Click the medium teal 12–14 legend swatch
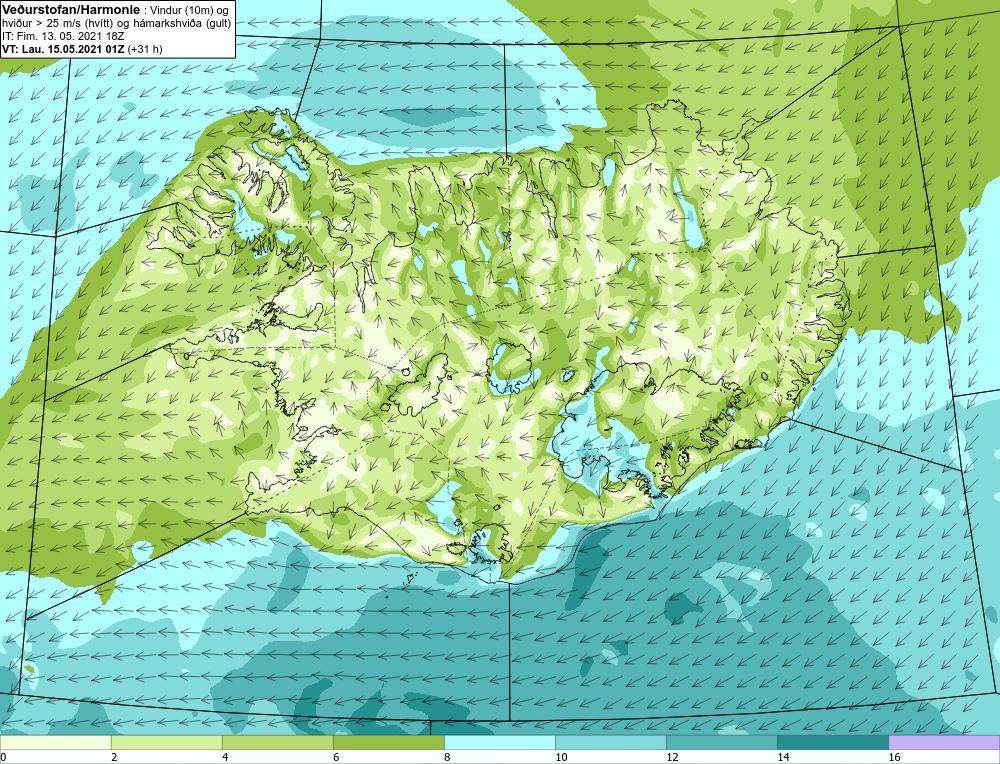1000x764 pixels. click(x=721, y=742)
